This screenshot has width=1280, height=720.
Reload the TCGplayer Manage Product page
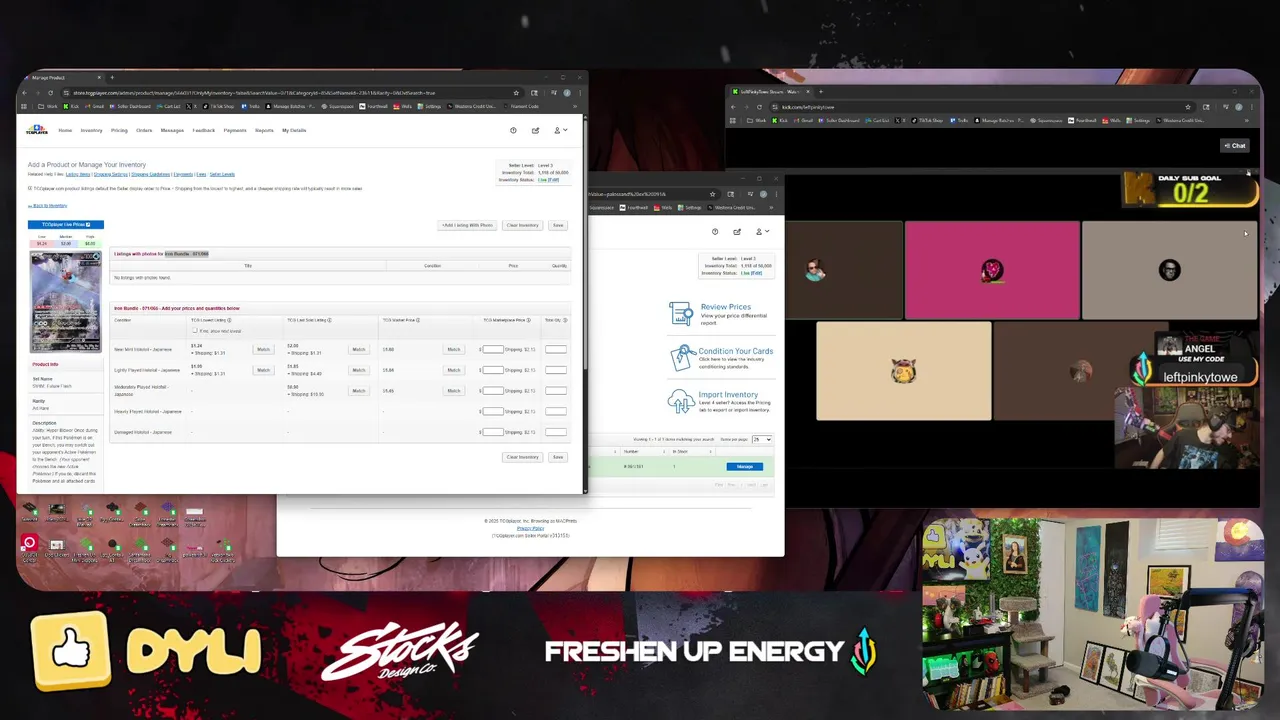[x=50, y=93]
